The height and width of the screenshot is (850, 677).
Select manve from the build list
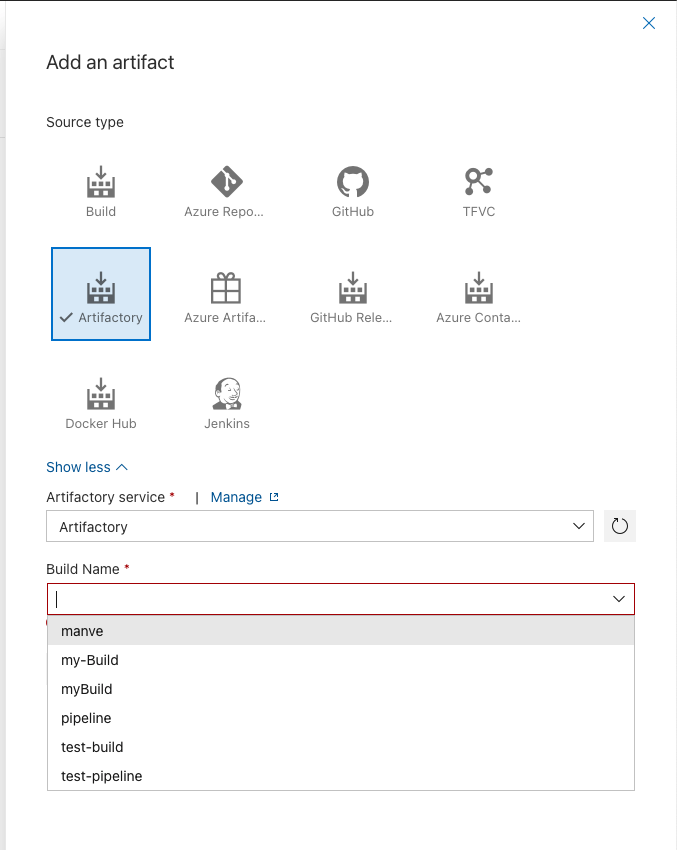(x=341, y=631)
